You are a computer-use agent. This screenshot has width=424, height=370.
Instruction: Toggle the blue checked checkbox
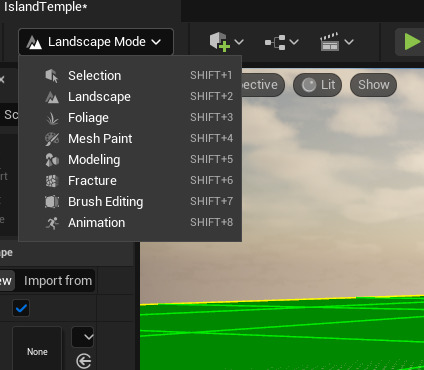point(21,308)
